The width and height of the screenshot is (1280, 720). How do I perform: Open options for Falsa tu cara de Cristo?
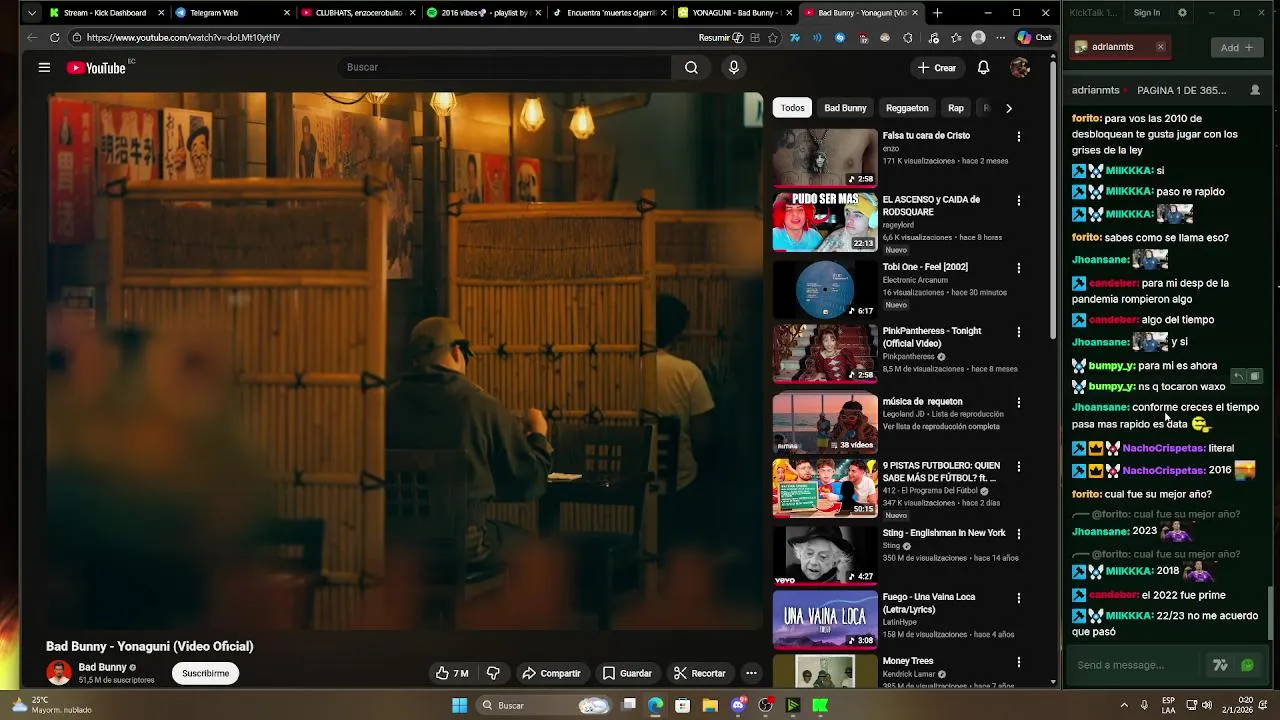click(x=1019, y=136)
